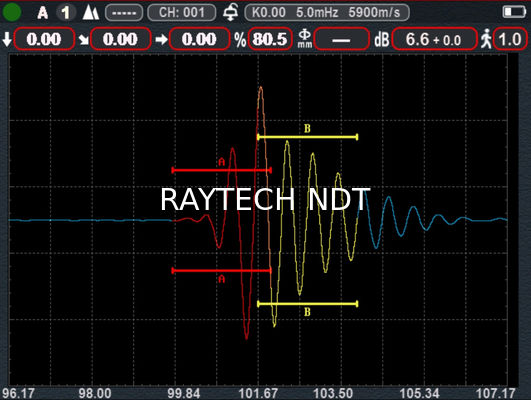Click the 101.67 axis range label
This screenshot has height=400, width=531.
(258, 394)
